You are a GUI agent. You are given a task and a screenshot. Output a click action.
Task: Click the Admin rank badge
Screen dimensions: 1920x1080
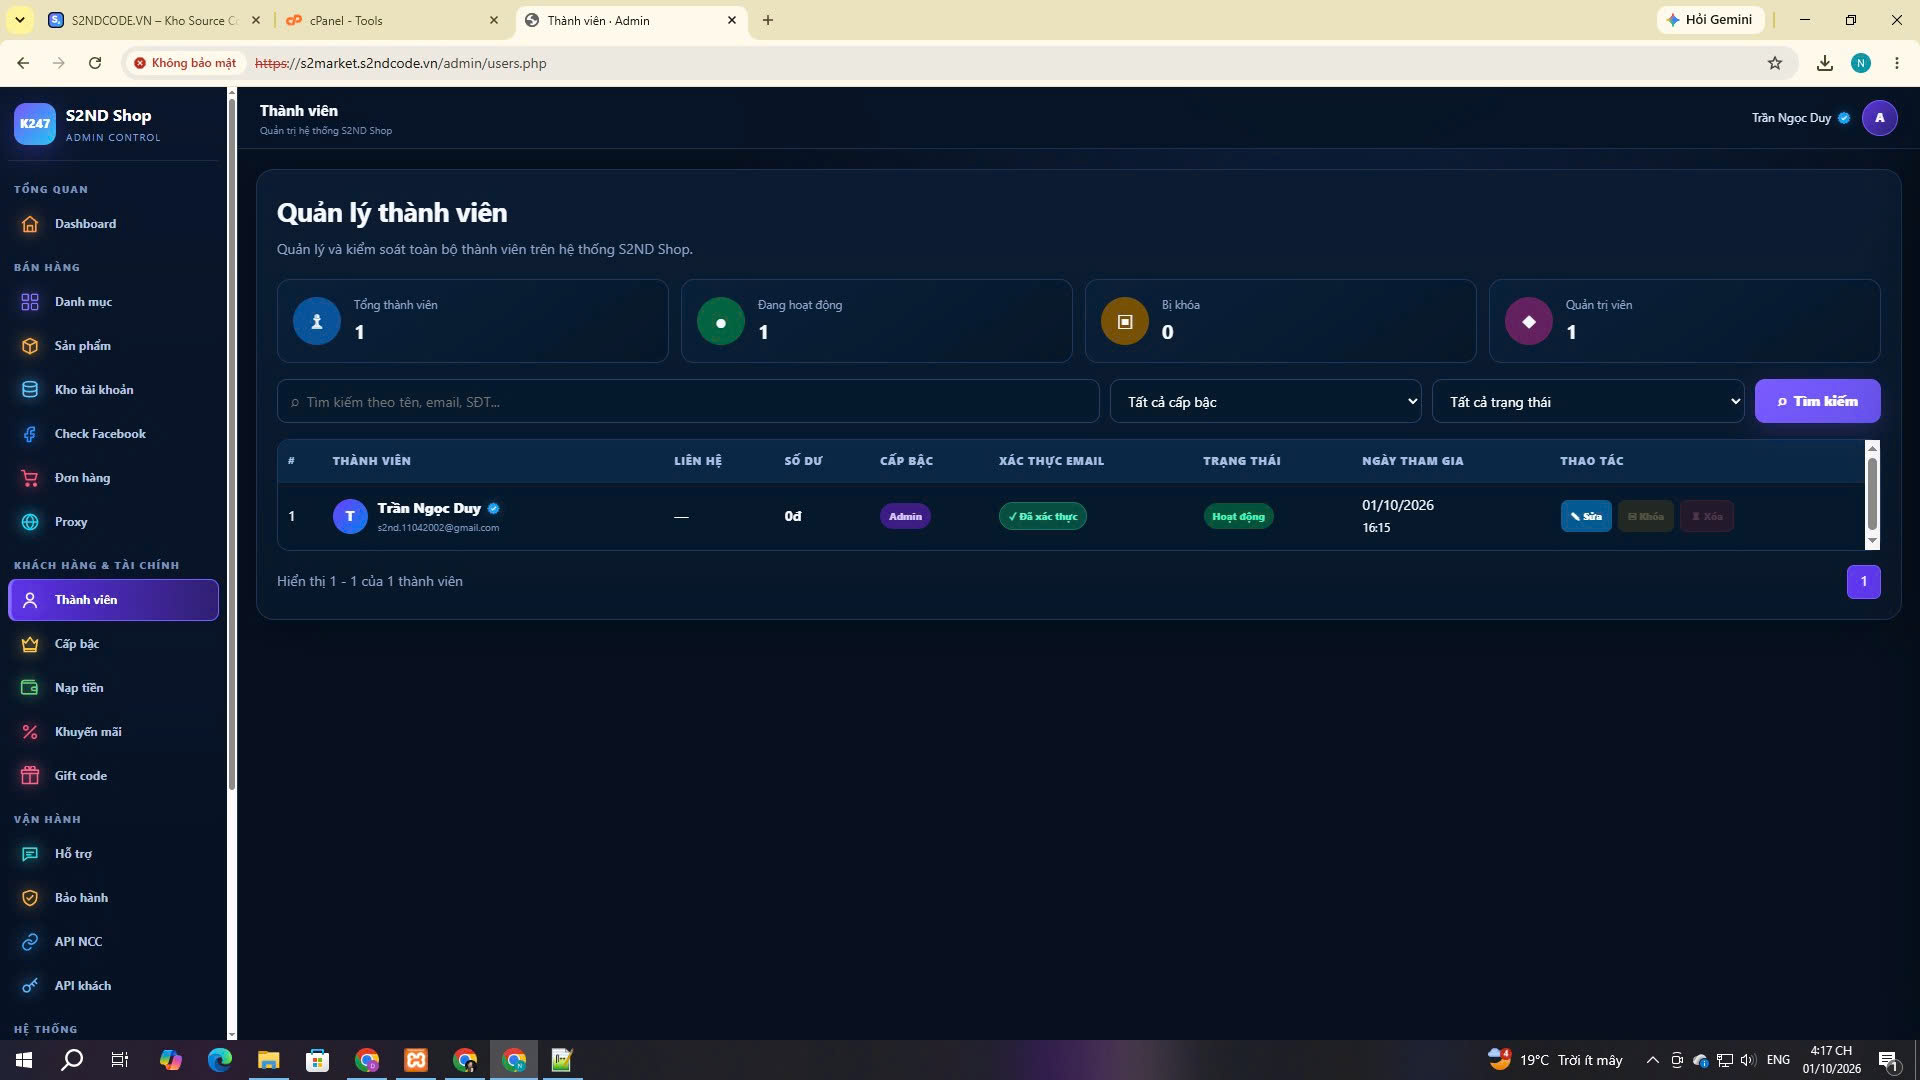pyautogui.click(x=905, y=516)
